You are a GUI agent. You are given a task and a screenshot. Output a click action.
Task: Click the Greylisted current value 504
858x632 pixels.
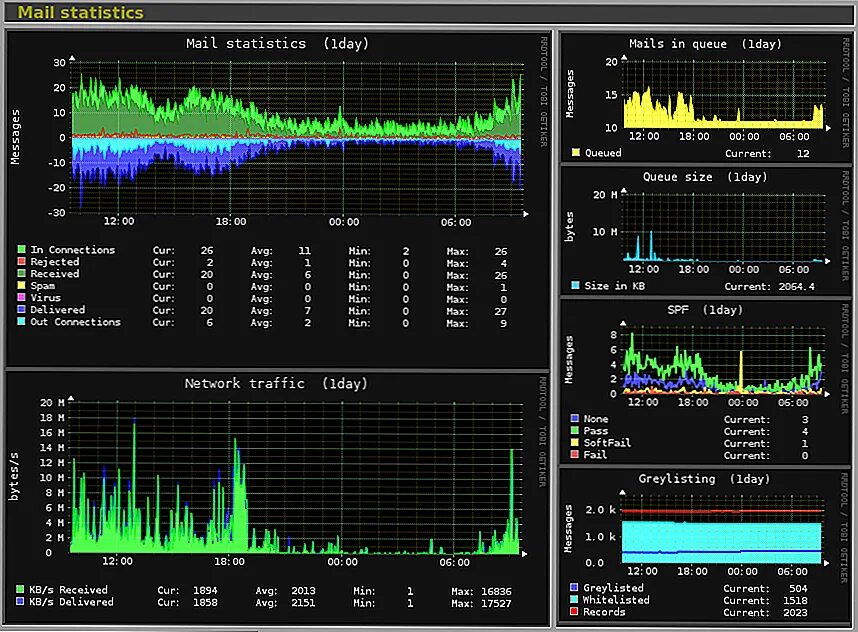pyautogui.click(x=798, y=589)
